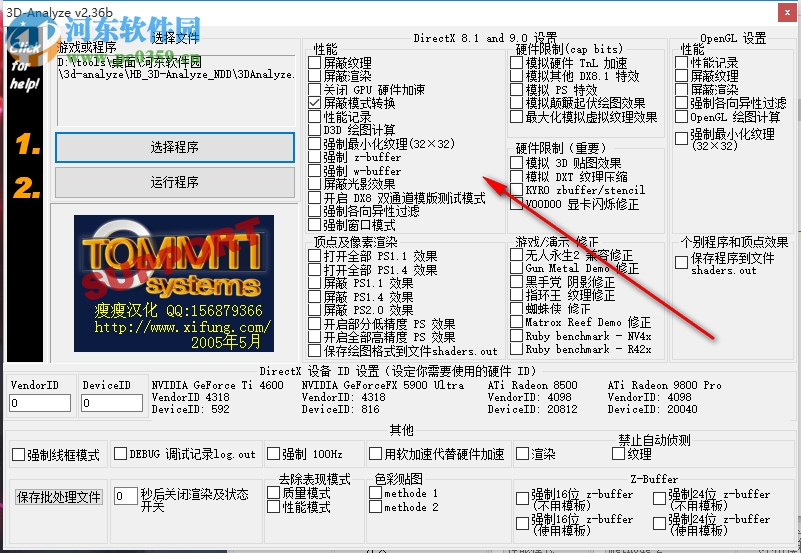
Task: Enable Ruby benchmark - R42x
Action: point(516,349)
